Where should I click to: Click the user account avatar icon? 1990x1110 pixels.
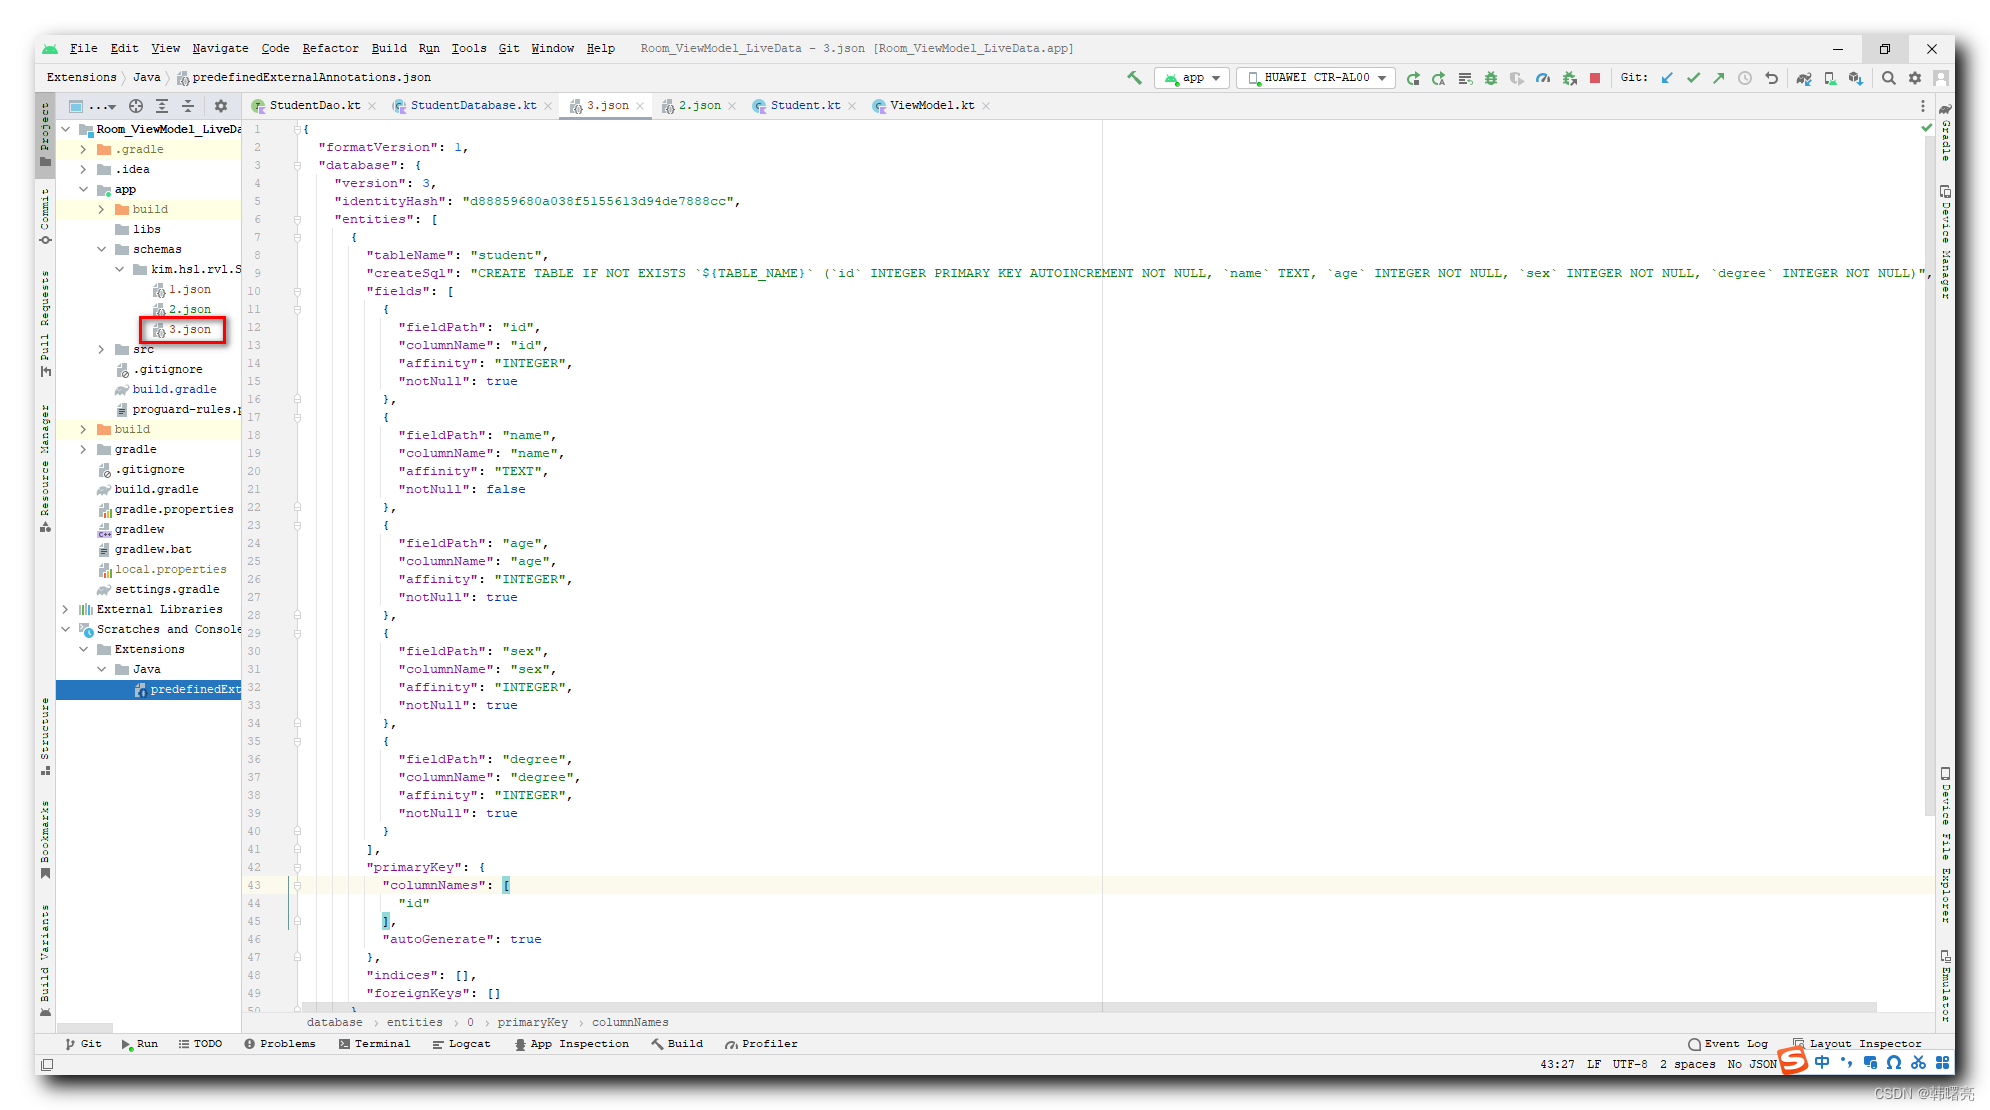point(1941,78)
